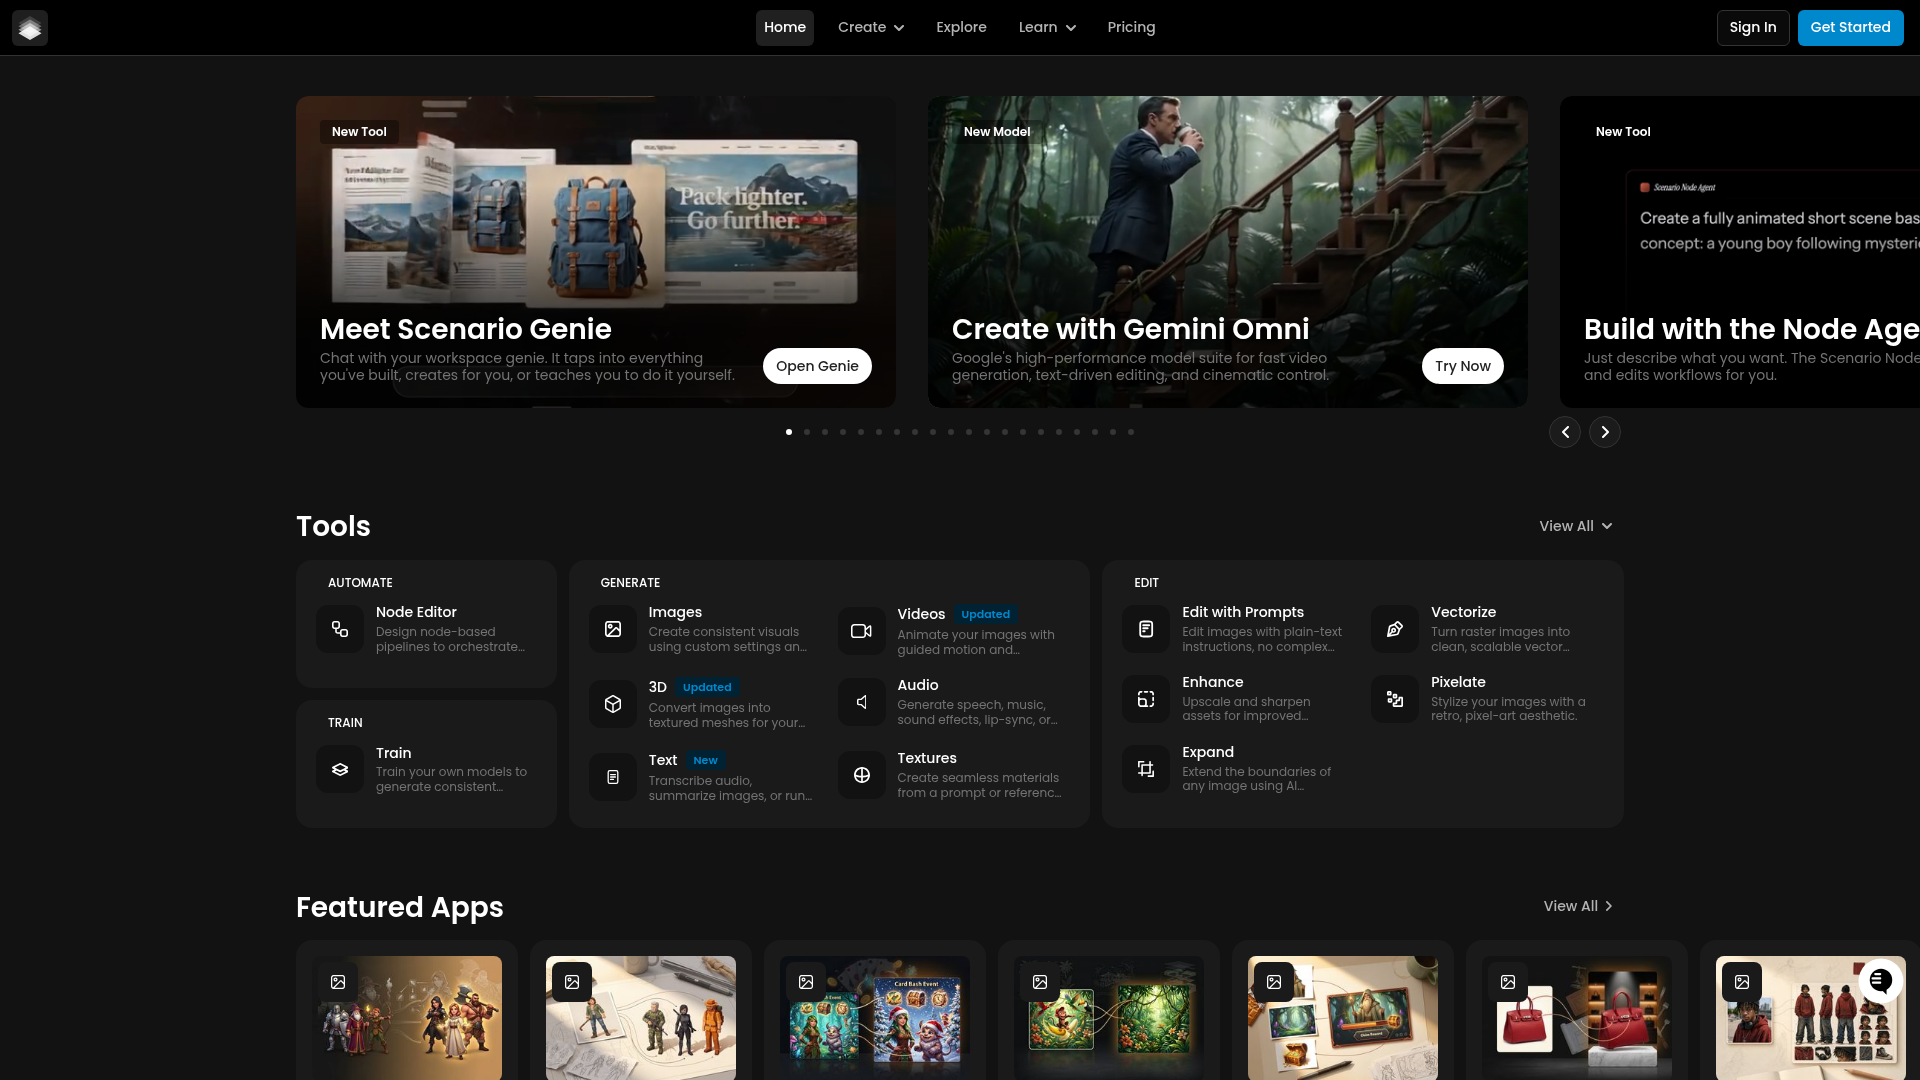The image size is (1920, 1080).
Task: Click image icon on red handbag app
Action: pyautogui.click(x=1508, y=982)
